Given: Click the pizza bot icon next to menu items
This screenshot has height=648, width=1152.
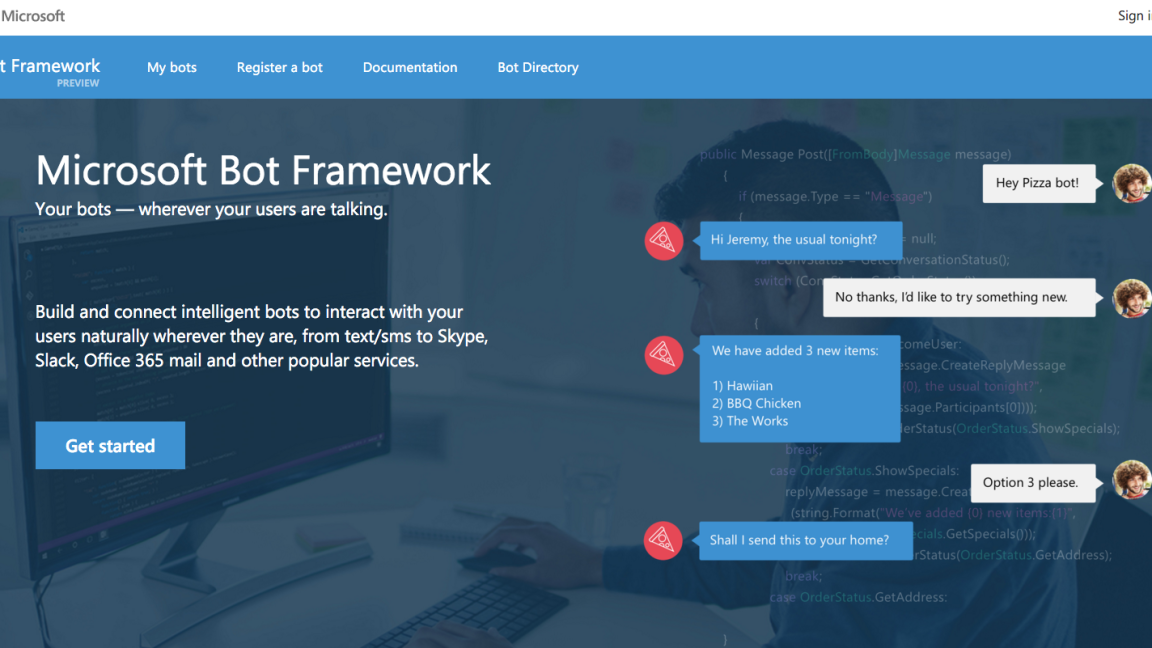Looking at the screenshot, I should pos(663,354).
